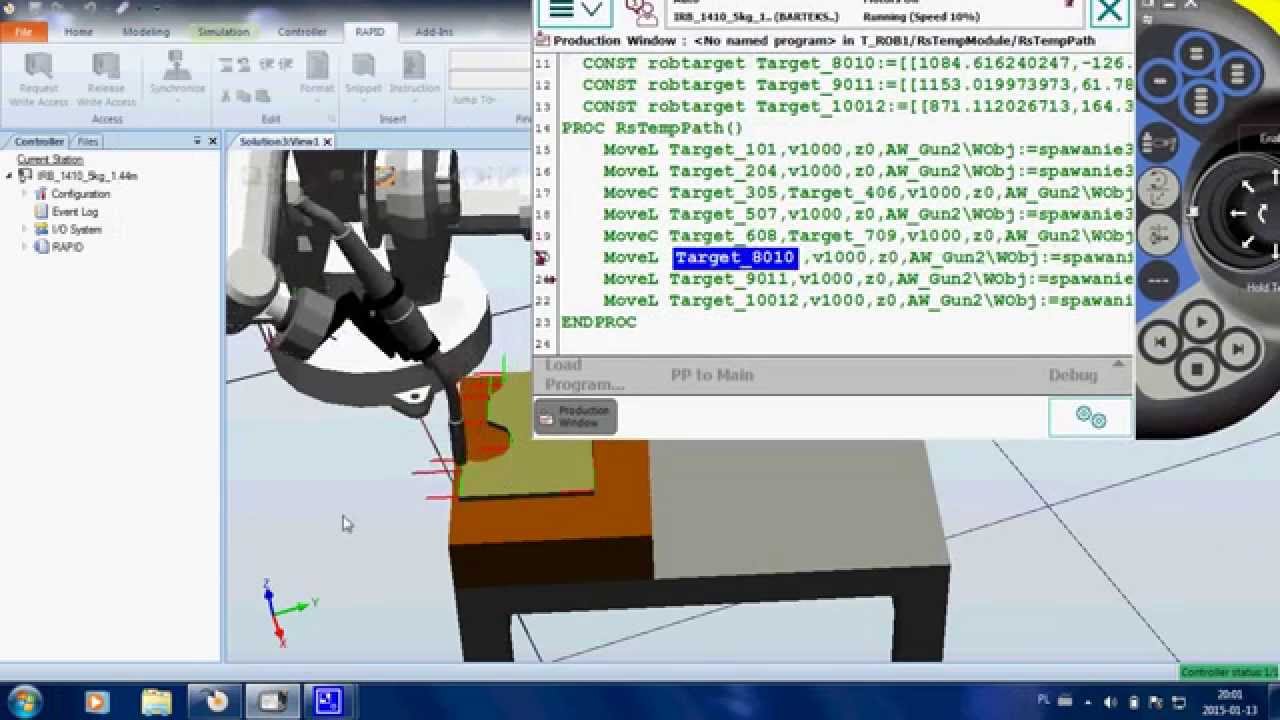Toggle the increment button on FlexPendant
The height and width of the screenshot is (720, 1280).
tap(1158, 281)
